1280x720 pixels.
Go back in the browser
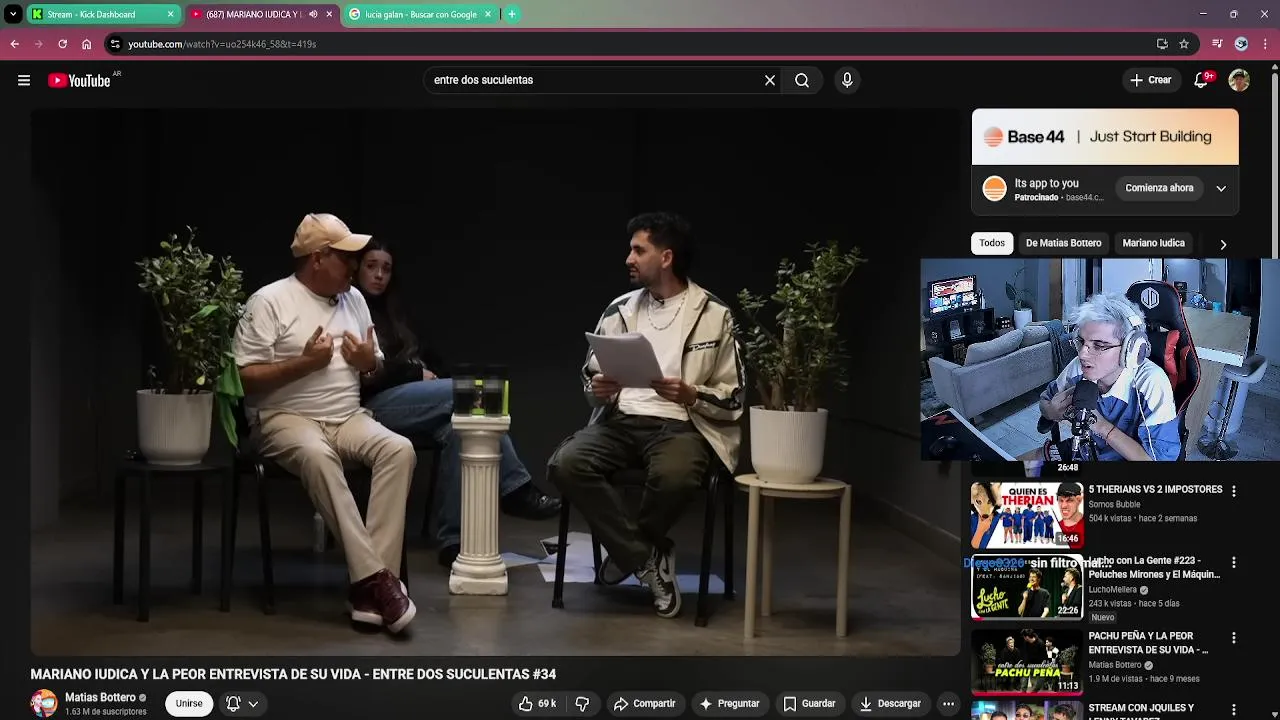click(x=14, y=44)
